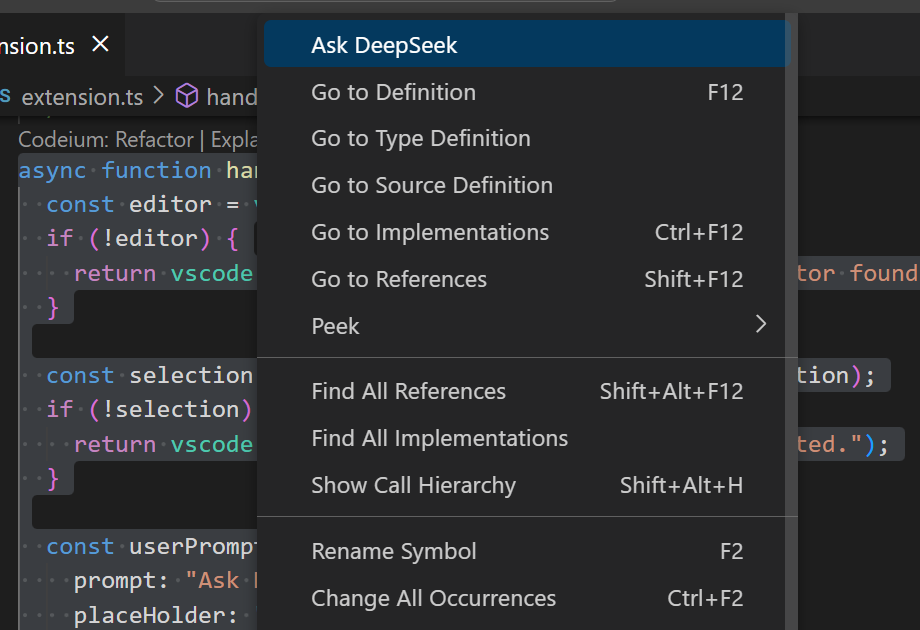Screen dimensions: 920x630
Task: Show Call Hierarchy for symbol
Action: 413,485
